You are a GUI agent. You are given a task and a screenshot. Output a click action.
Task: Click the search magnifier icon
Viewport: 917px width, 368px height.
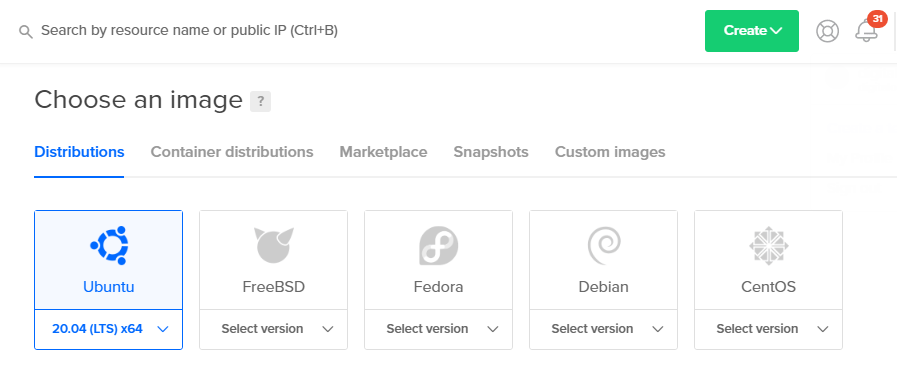point(25,32)
